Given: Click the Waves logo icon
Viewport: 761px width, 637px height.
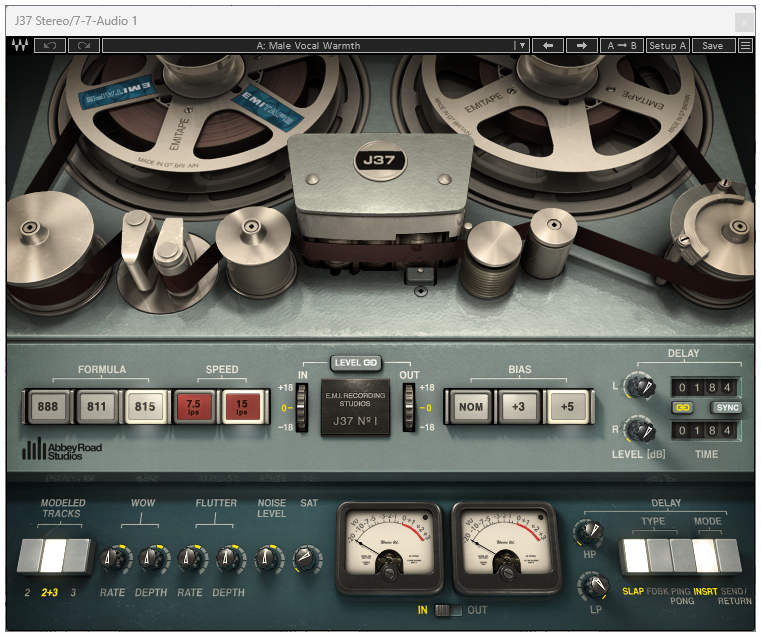Looking at the screenshot, I should coord(19,46).
